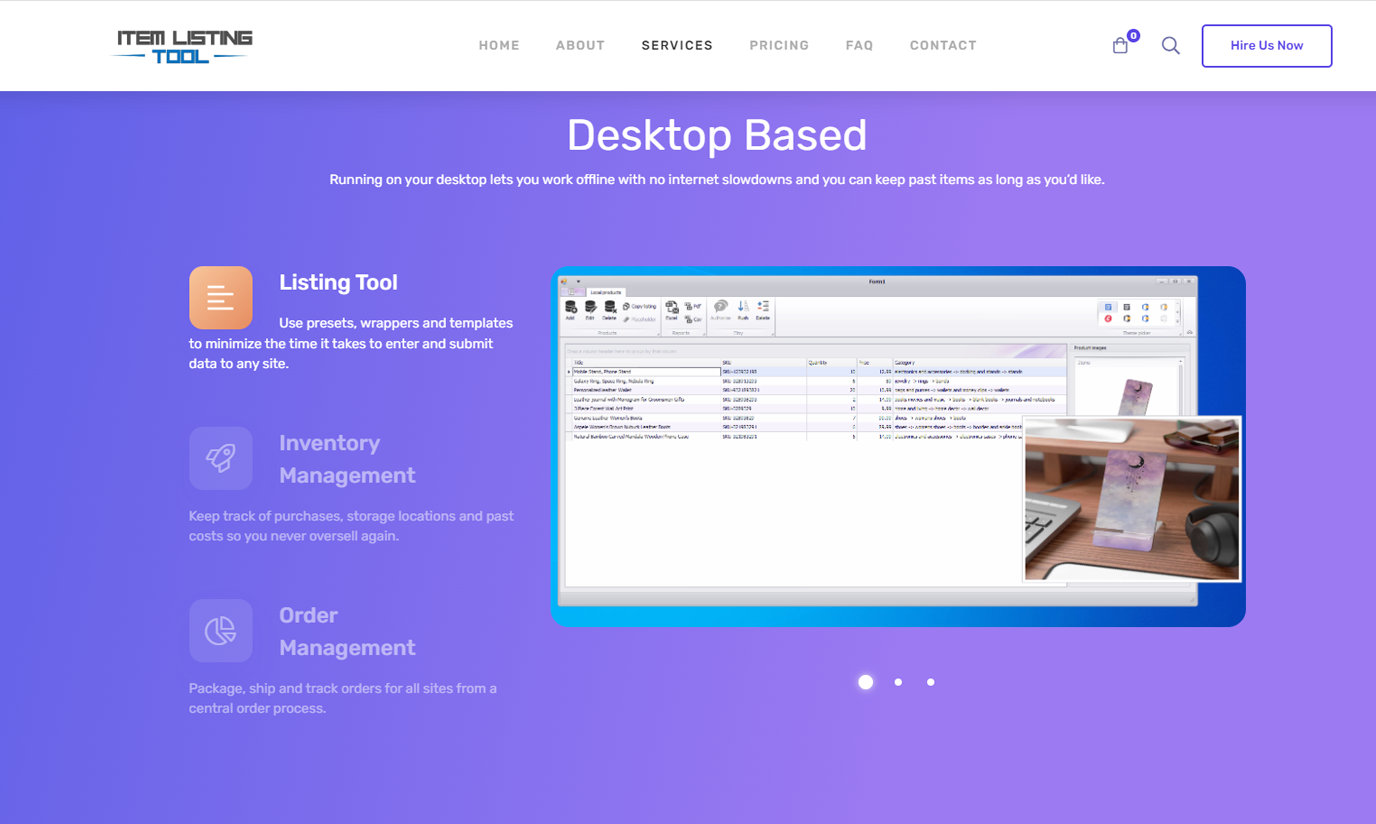Click the phone stand product photo
1376x824 pixels.
coord(1131,499)
